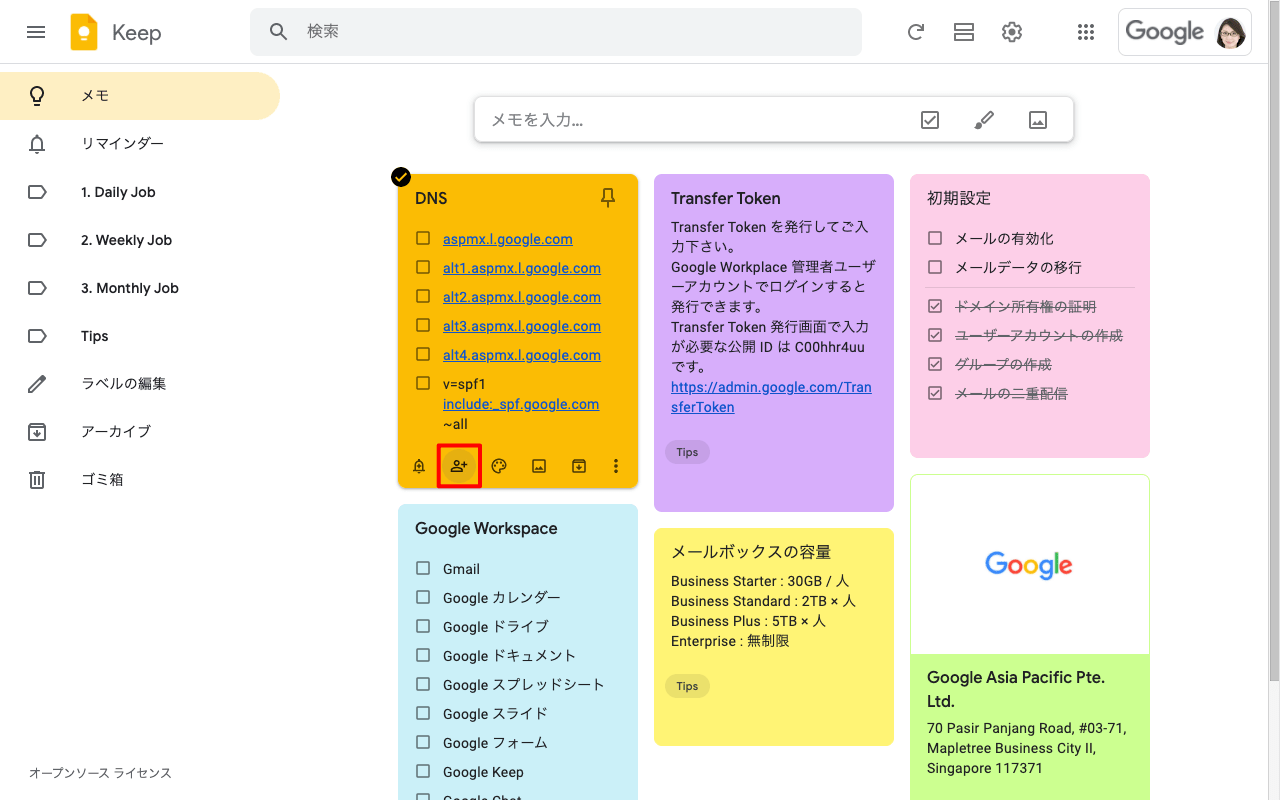This screenshot has width=1280, height=800.
Task: Switch to list view layout
Action: coord(964,32)
